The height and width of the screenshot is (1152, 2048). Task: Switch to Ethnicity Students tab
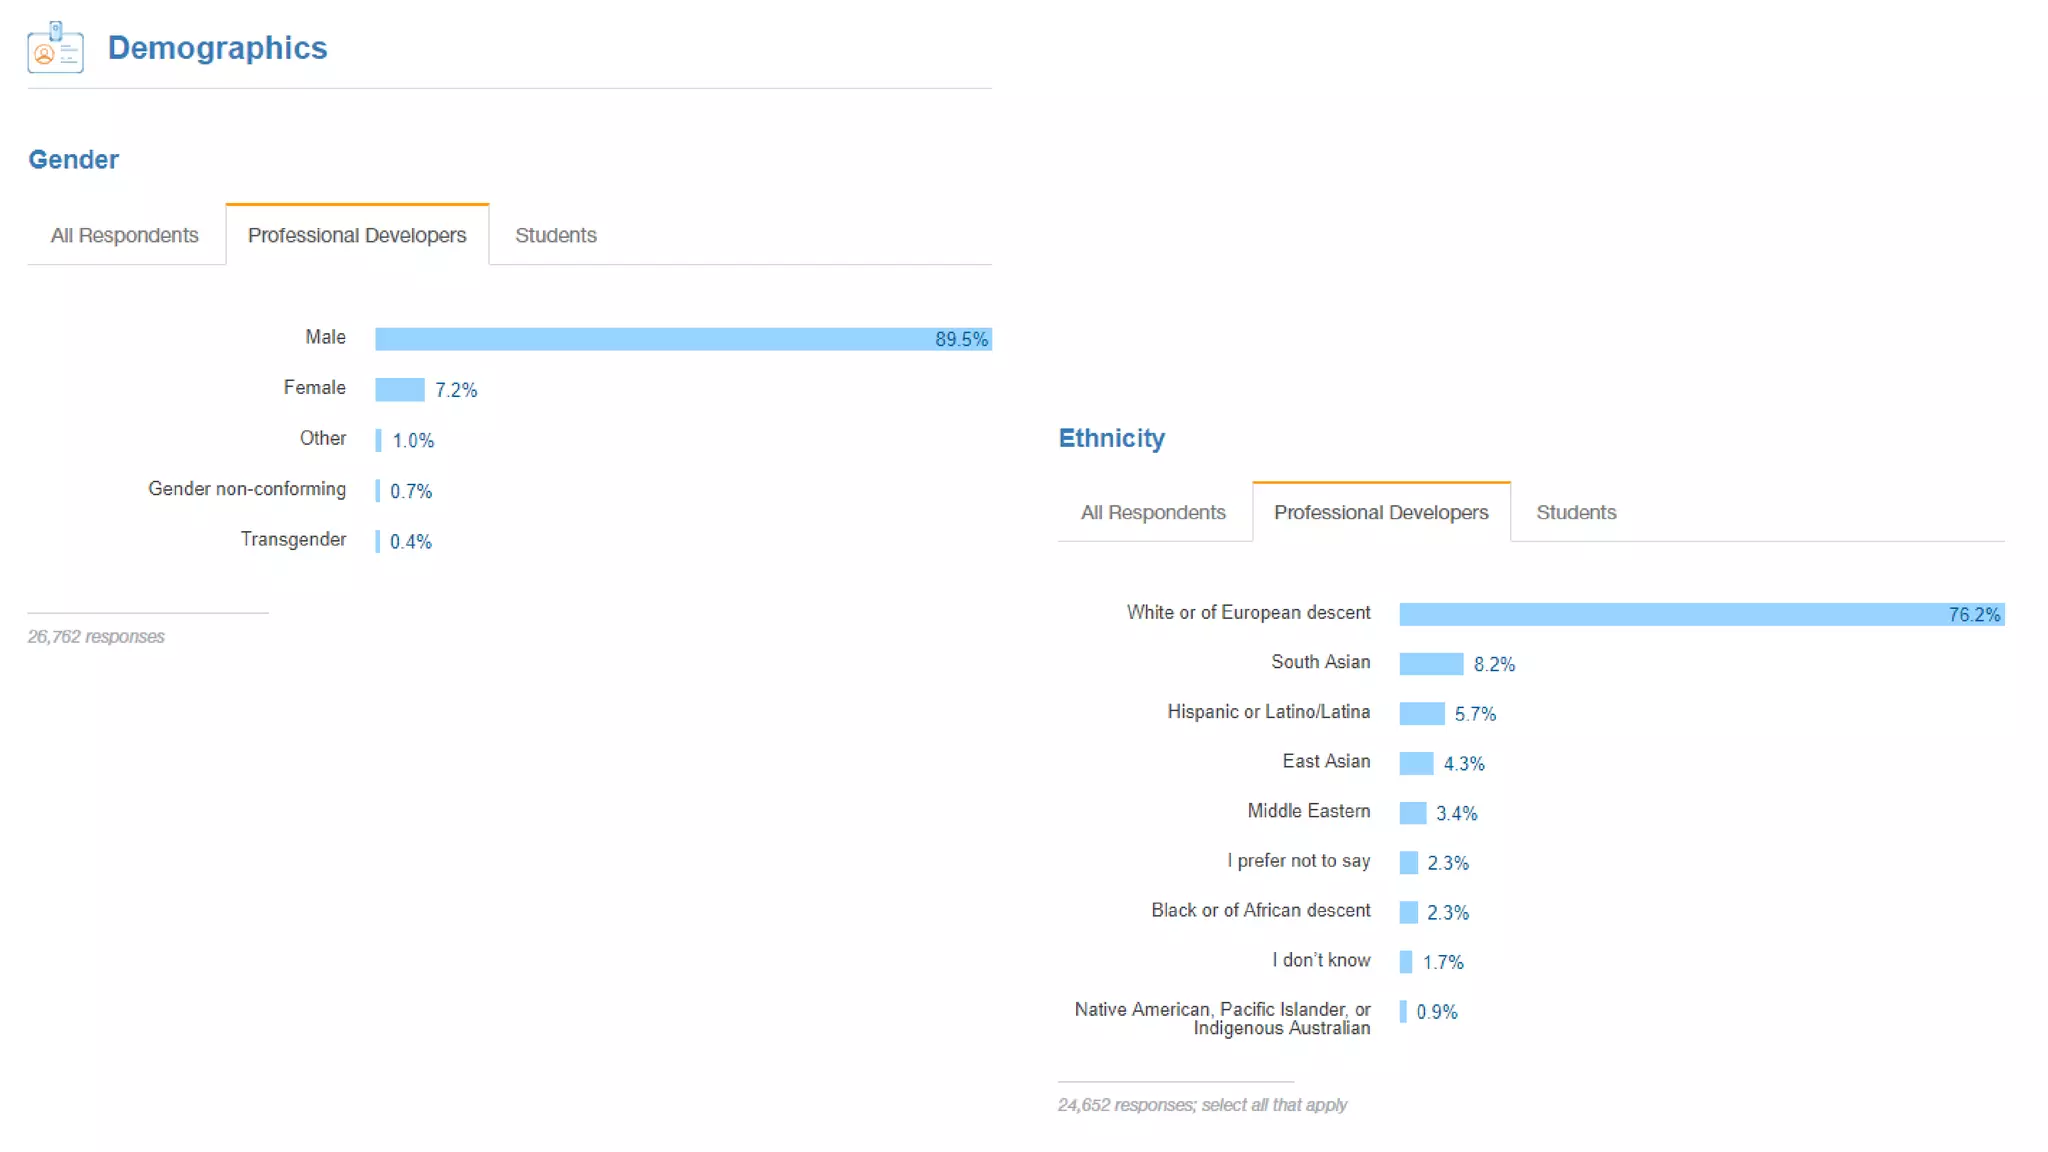[1576, 512]
